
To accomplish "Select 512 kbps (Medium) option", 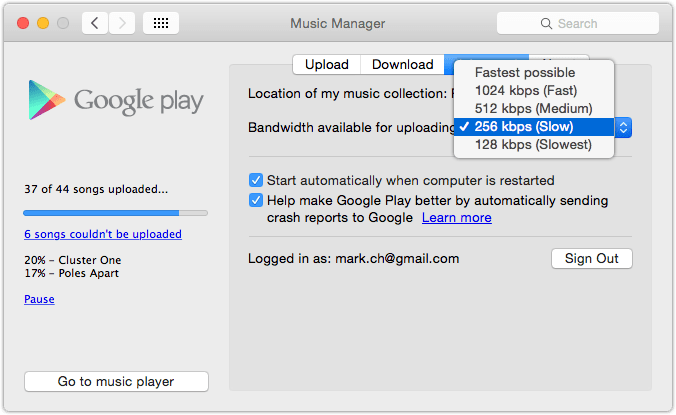I will click(x=534, y=109).
